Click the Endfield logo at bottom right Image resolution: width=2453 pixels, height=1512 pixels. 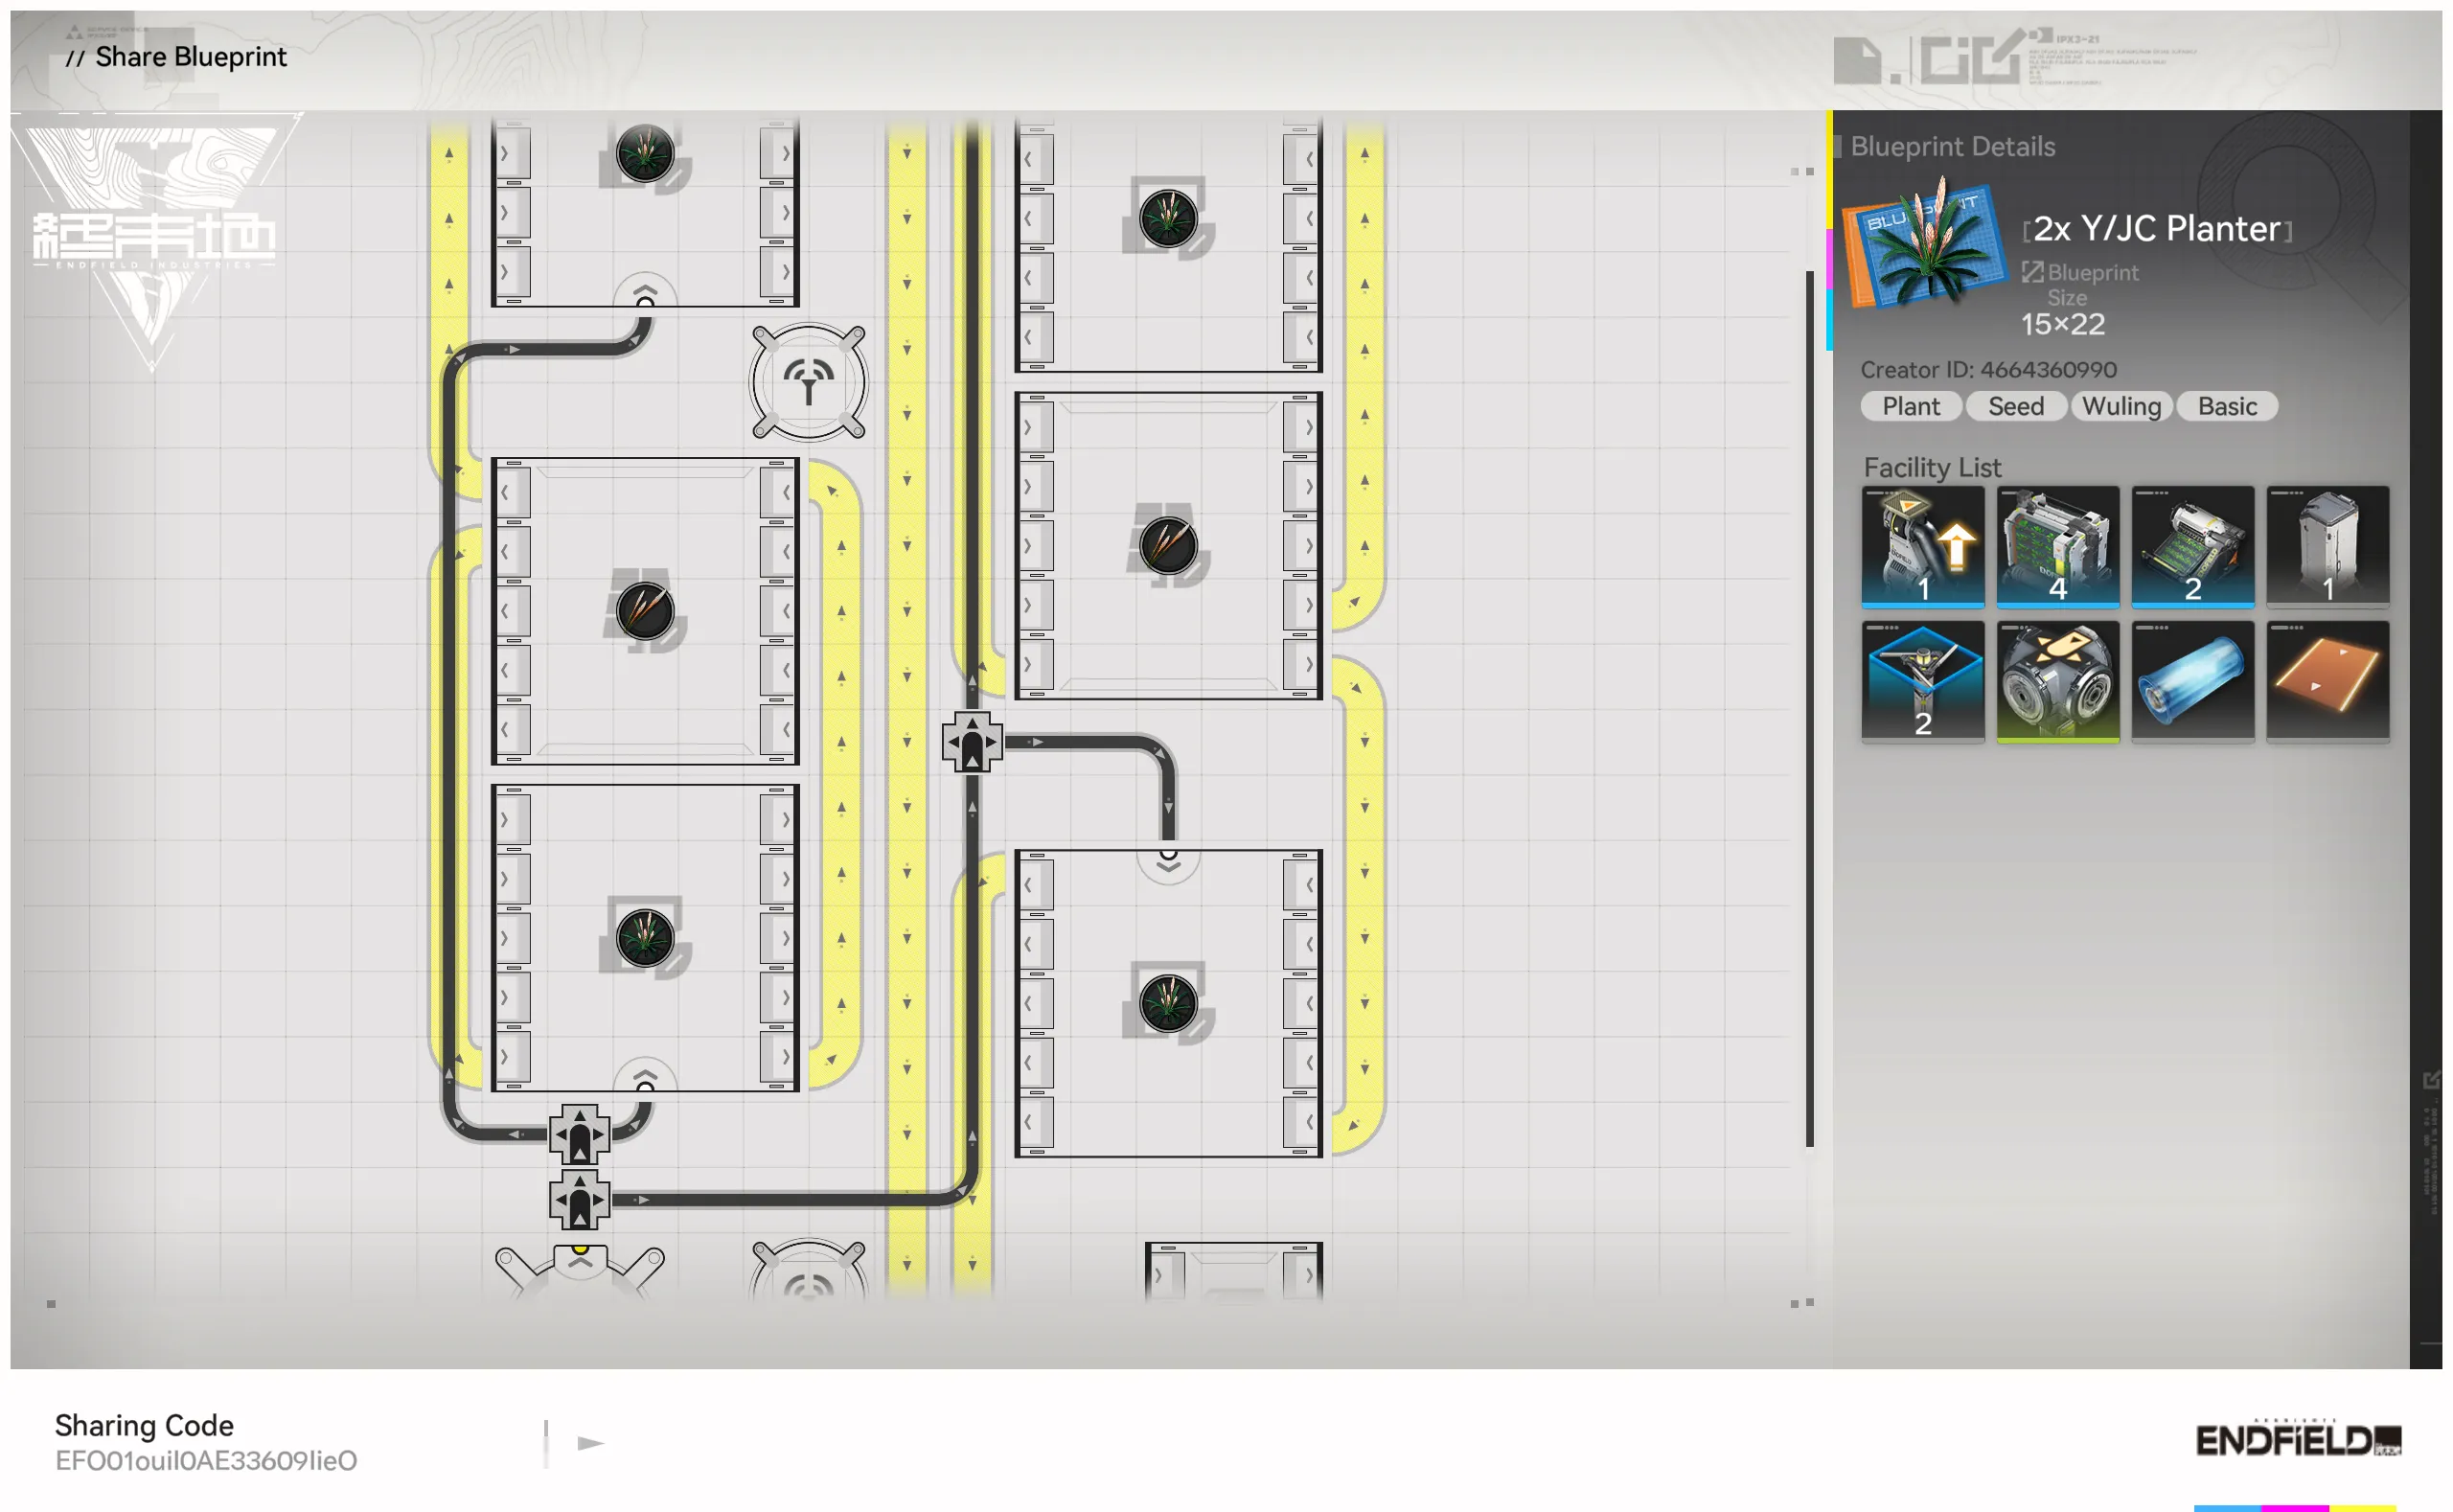[x=2298, y=1440]
